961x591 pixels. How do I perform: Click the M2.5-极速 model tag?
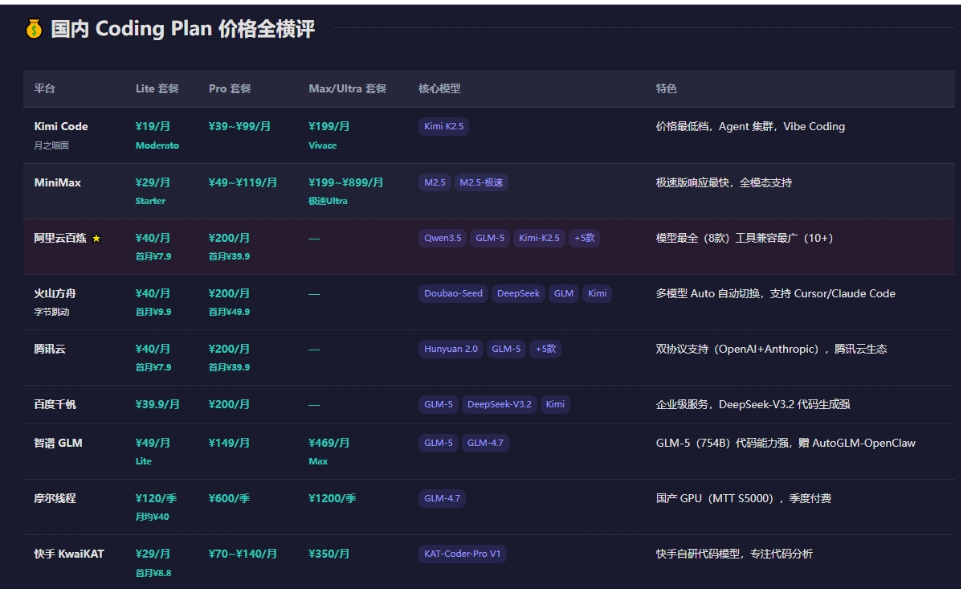pyautogui.click(x=482, y=183)
